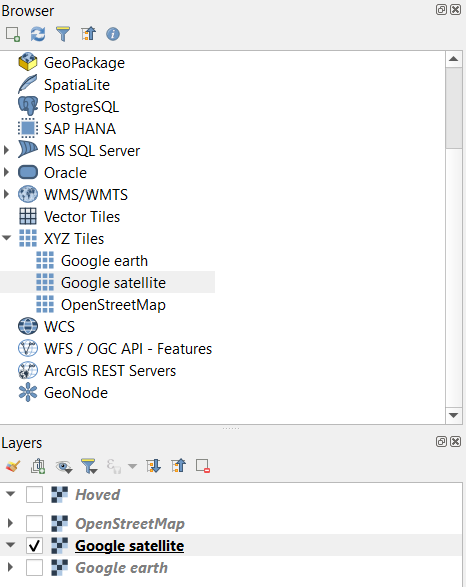Click the Add Group icon in Layers
Viewport: 466px width, 587px height.
(38, 466)
